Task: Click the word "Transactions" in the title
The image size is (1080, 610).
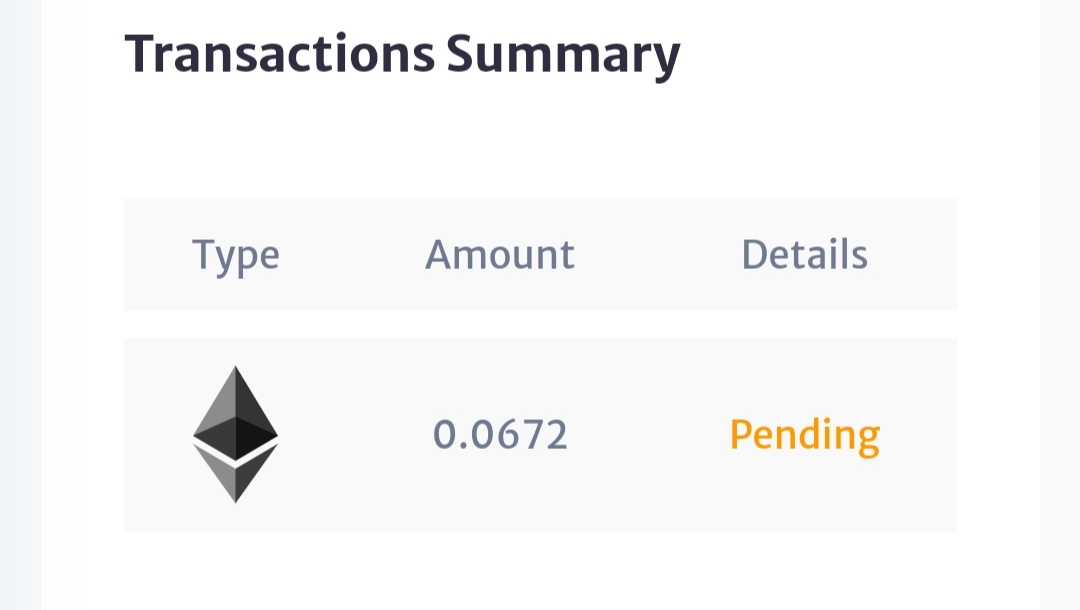Action: [x=280, y=55]
